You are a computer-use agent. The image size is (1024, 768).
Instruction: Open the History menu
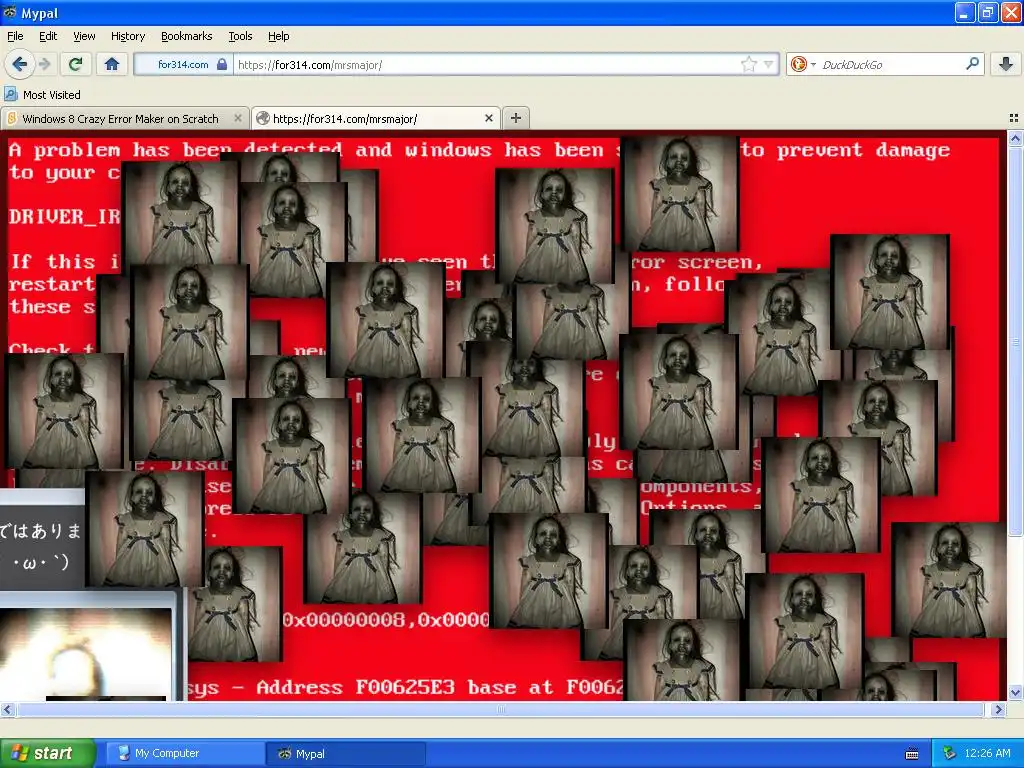coord(128,36)
